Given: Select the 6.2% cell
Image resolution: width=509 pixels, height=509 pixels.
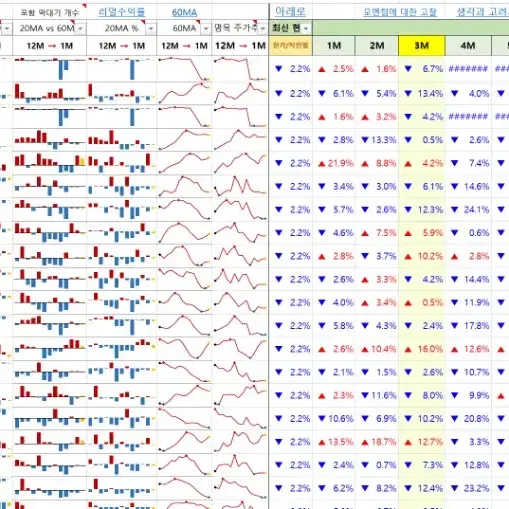Looking at the screenshot, I should point(334,488).
